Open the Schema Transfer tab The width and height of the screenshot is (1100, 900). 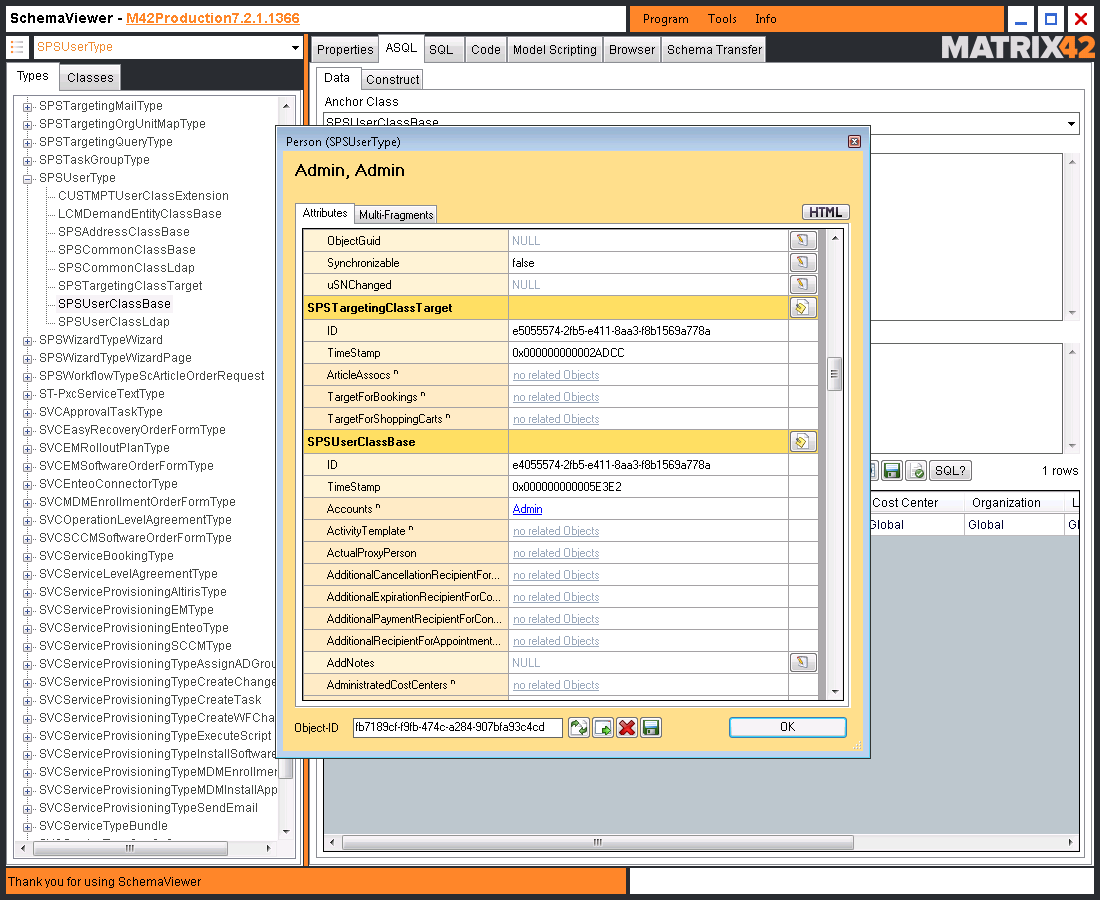(x=714, y=50)
